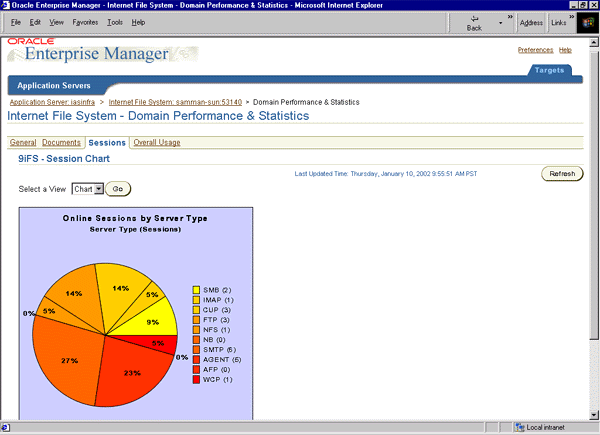Open the Edit menu

pos(35,23)
